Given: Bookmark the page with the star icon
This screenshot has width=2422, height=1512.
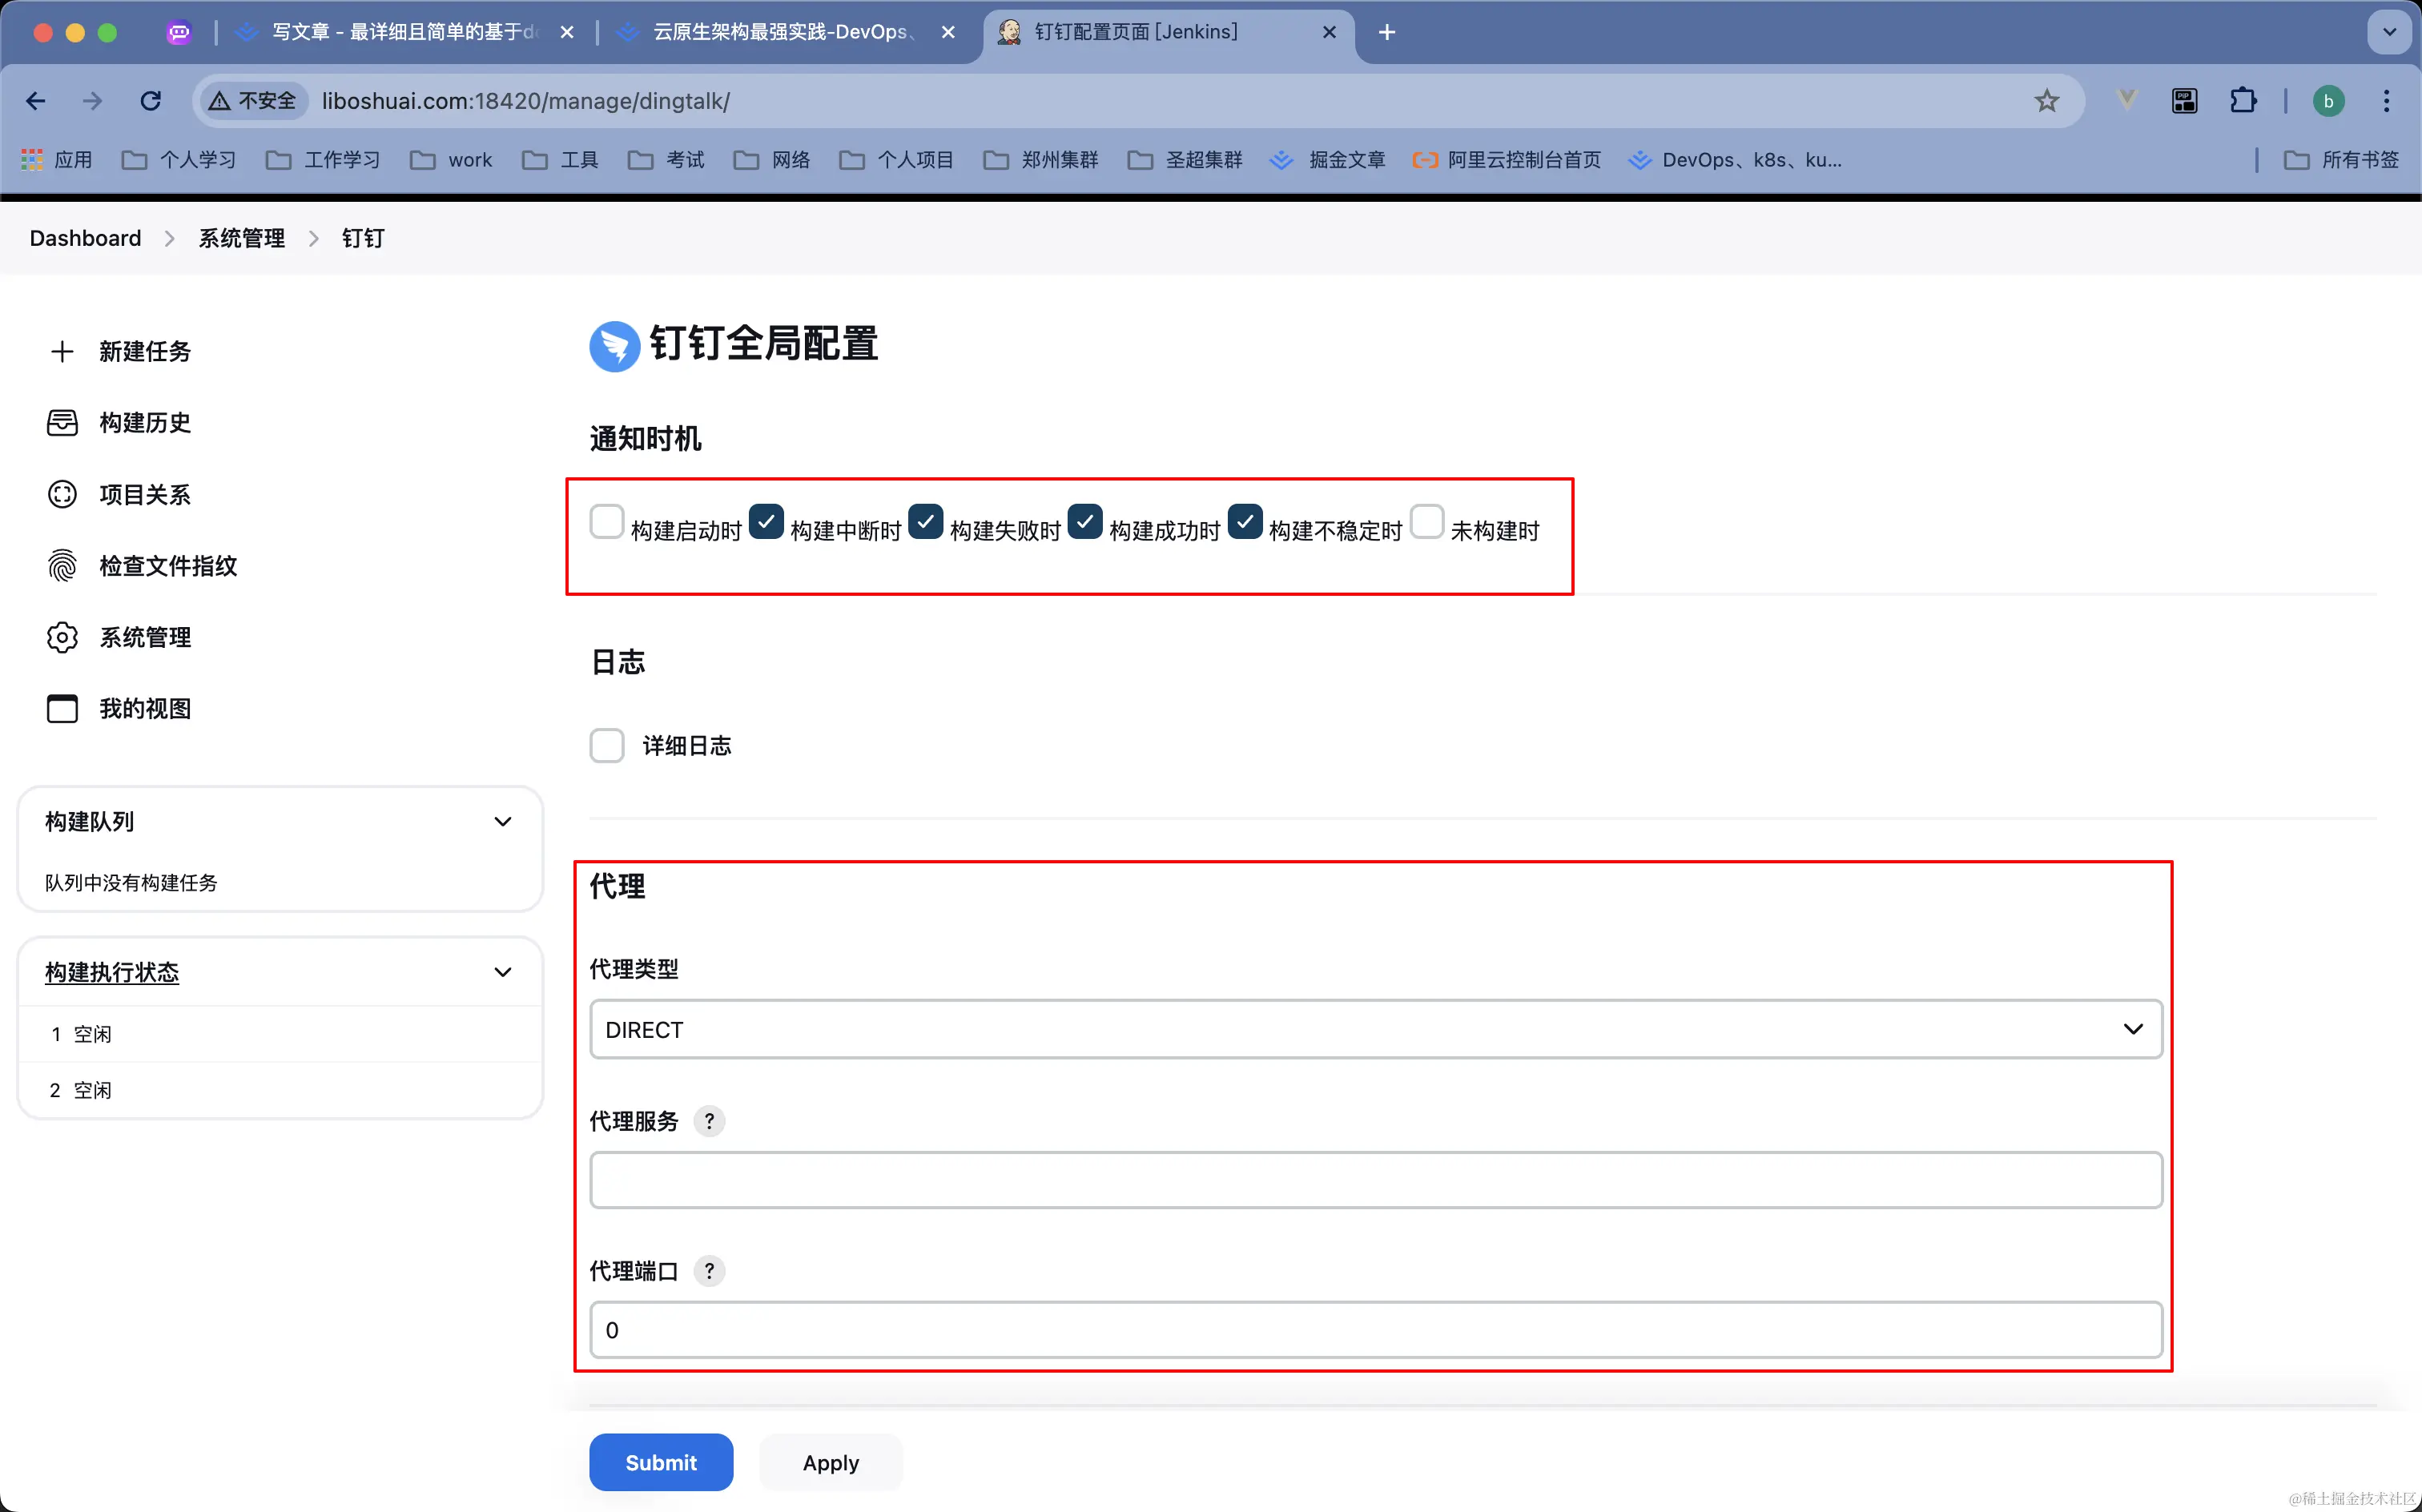Looking at the screenshot, I should (2046, 101).
